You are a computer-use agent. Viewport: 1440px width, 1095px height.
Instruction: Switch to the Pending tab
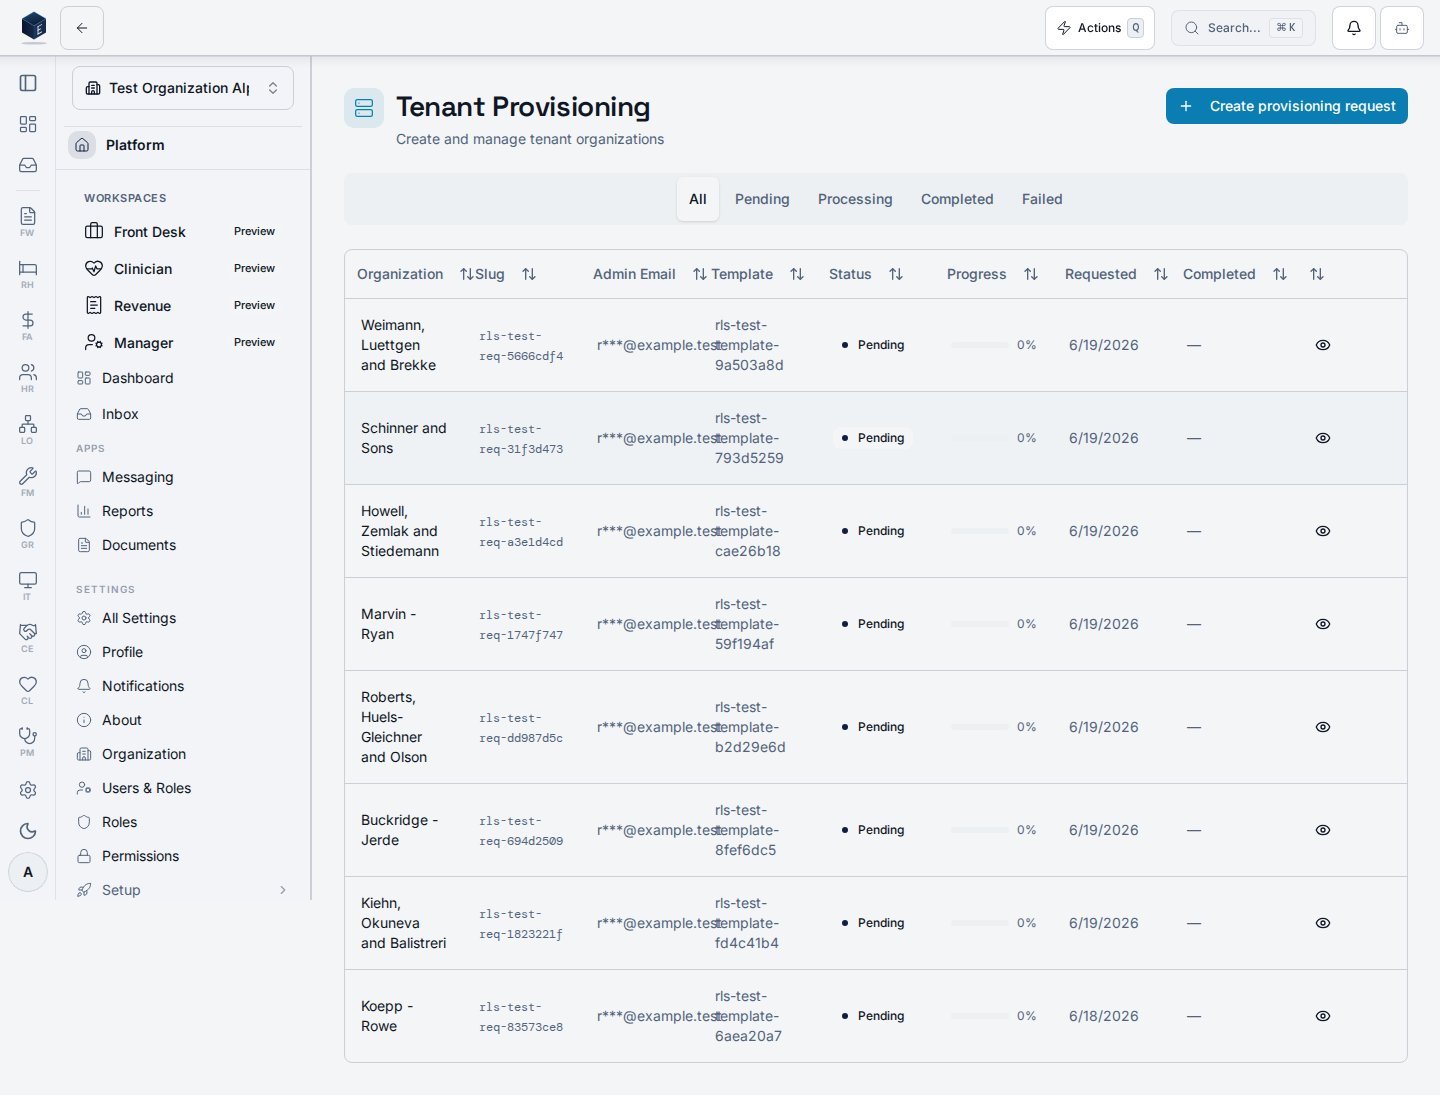[x=762, y=199]
